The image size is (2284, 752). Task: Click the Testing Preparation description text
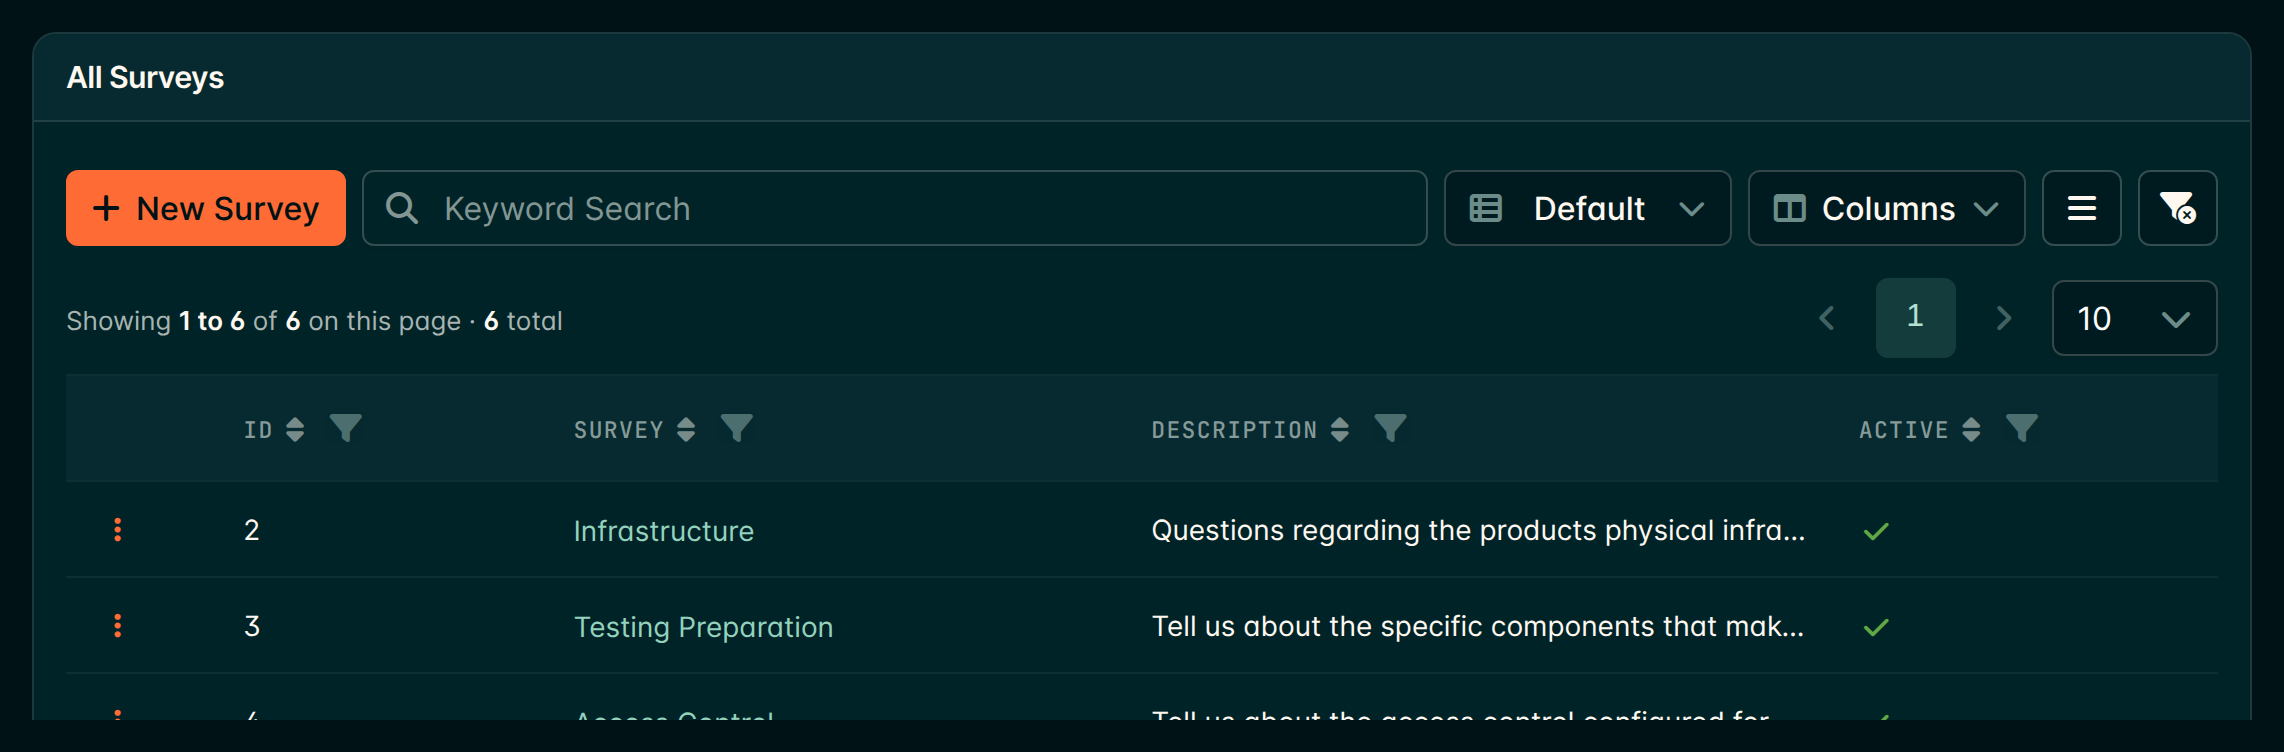pyautogui.click(x=1478, y=626)
